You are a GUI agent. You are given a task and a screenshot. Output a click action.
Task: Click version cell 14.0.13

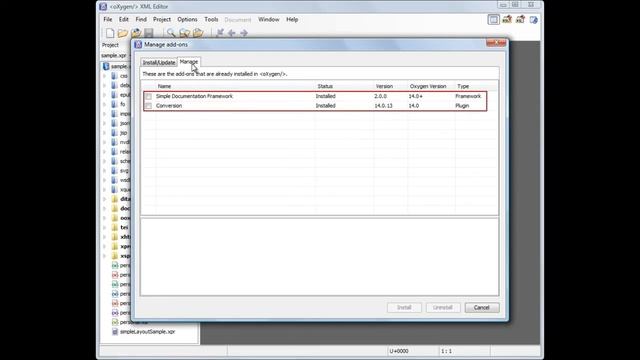click(383, 106)
